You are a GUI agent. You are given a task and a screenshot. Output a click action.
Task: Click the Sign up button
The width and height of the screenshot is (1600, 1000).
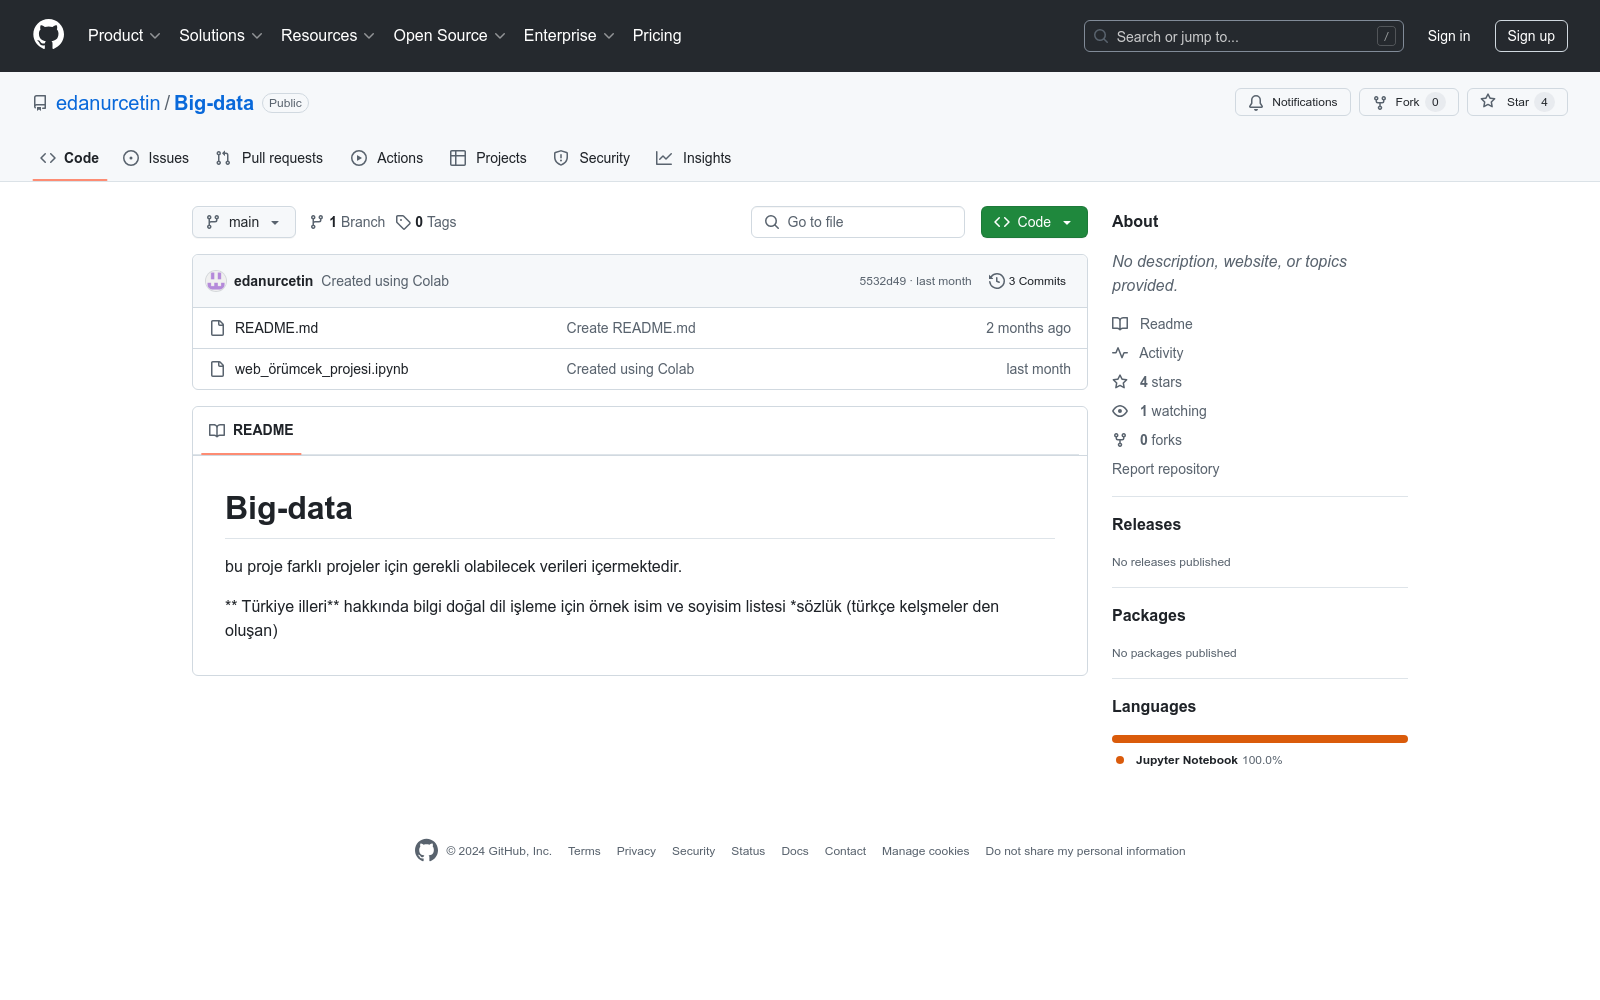pyautogui.click(x=1531, y=36)
